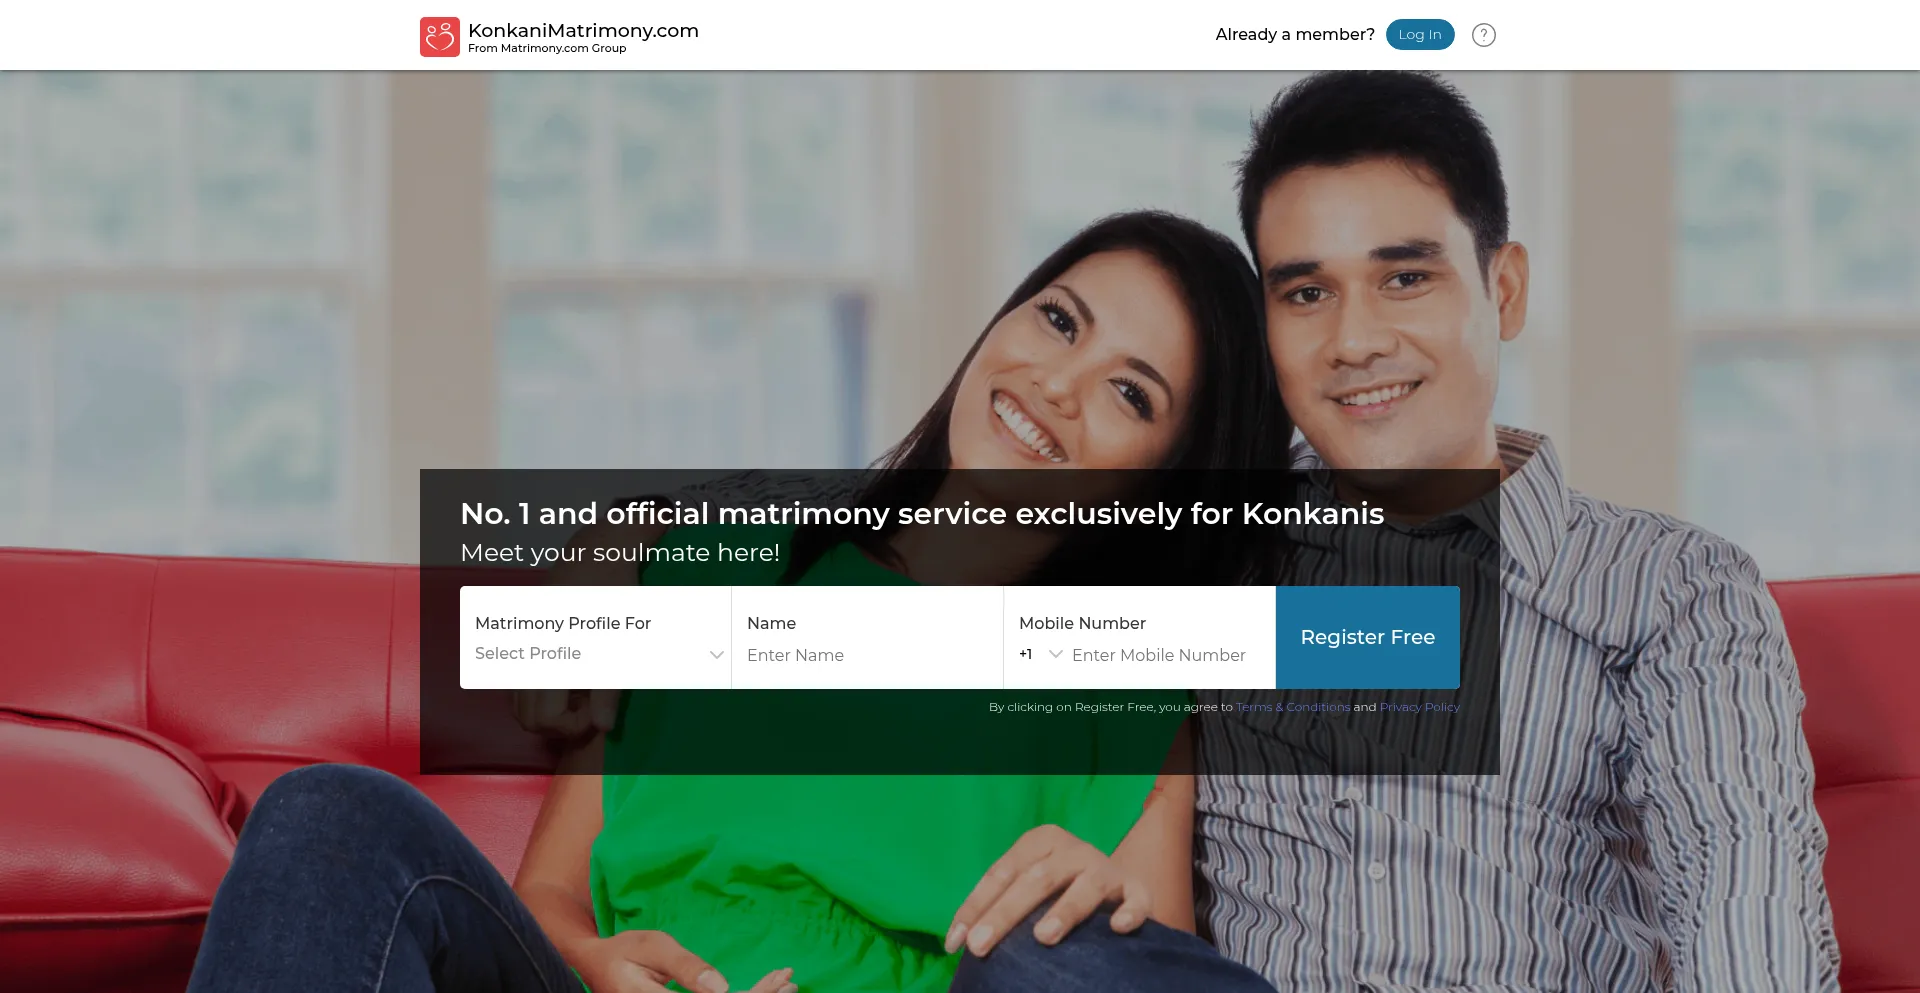The width and height of the screenshot is (1920, 993).
Task: Click the No. 1 matrimony service headline
Action: click(922, 514)
